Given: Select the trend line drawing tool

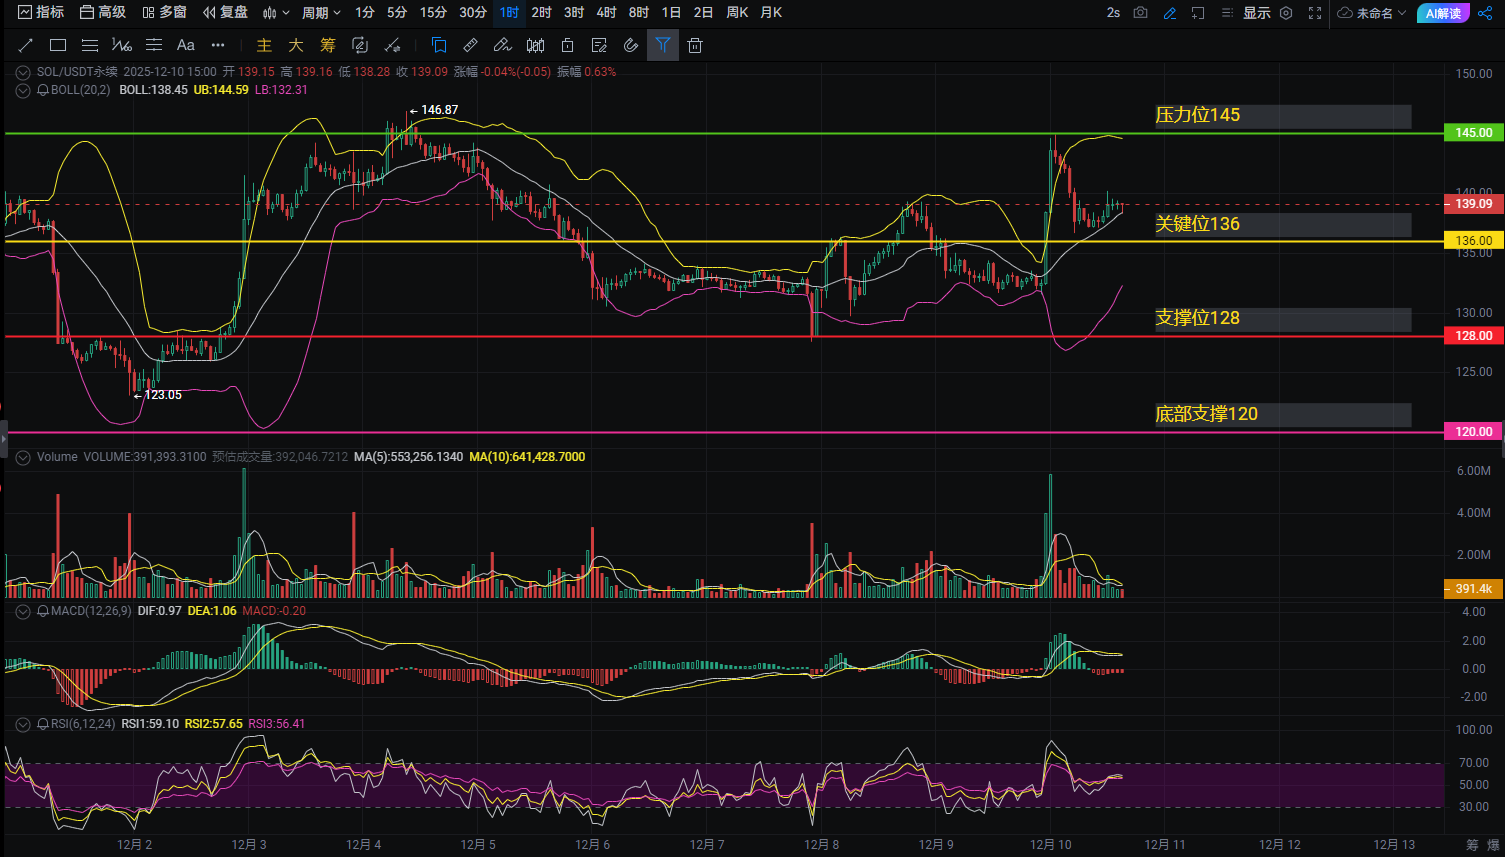Looking at the screenshot, I should 26,45.
